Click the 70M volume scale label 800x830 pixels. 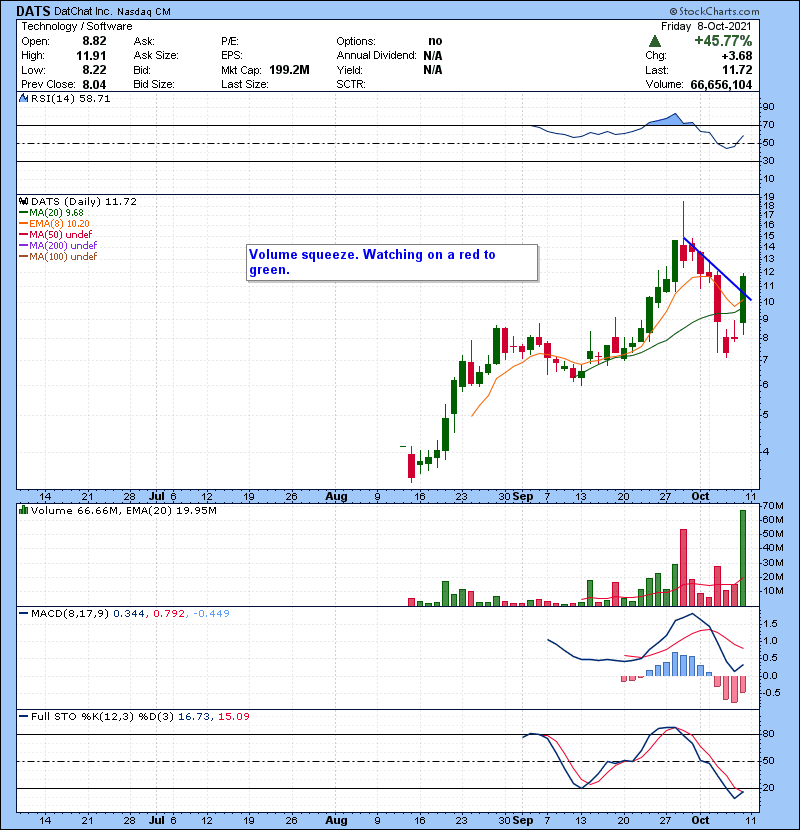(773, 506)
